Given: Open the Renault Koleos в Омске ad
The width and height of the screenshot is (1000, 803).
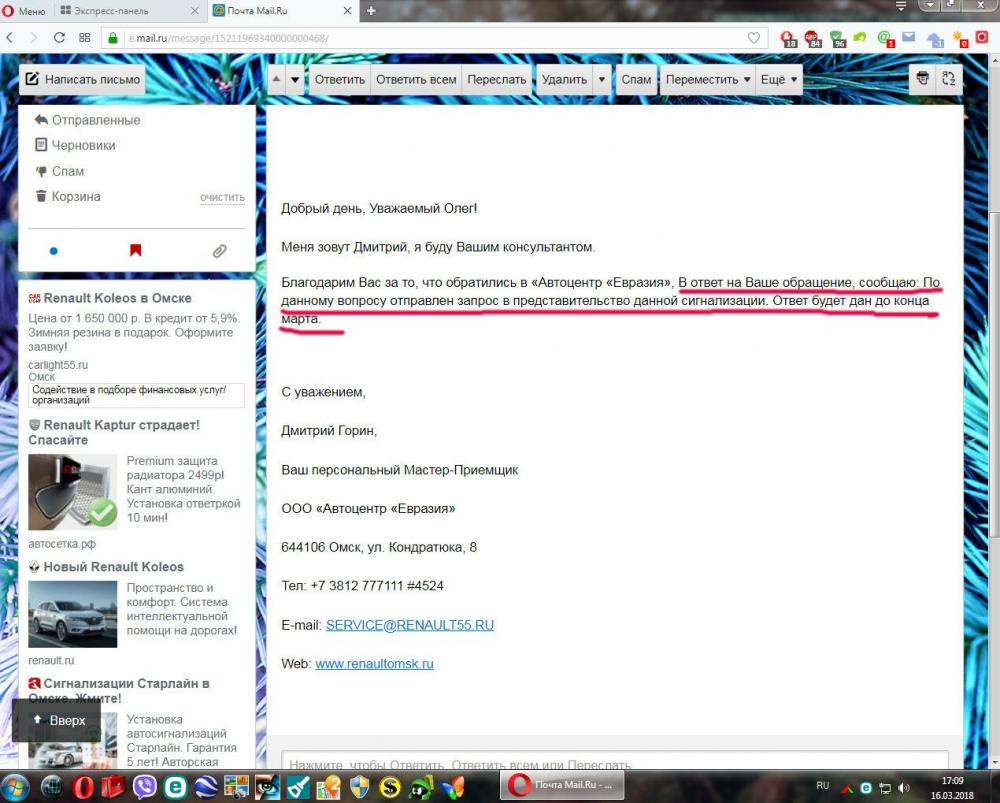Looking at the screenshot, I should pyautogui.click(x=117, y=298).
